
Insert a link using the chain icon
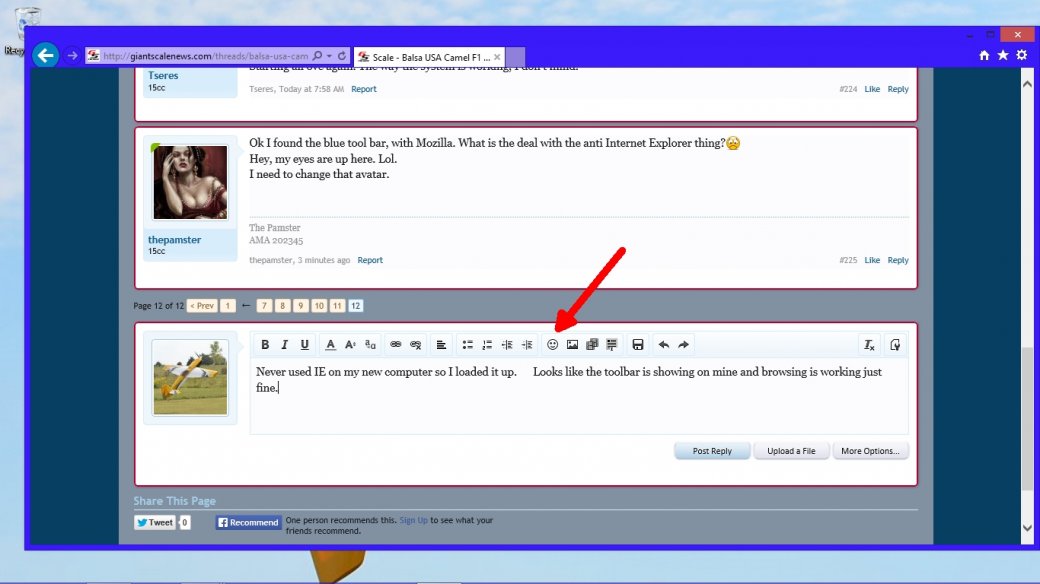(x=395, y=344)
